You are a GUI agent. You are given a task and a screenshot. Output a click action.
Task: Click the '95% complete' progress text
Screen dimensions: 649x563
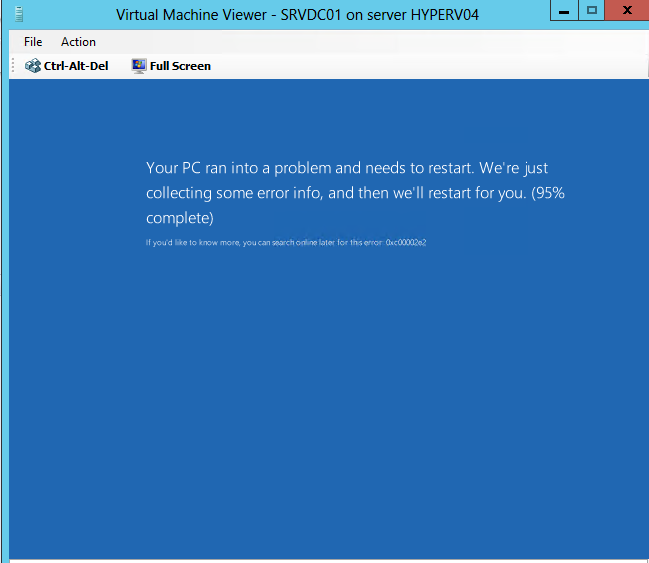(355, 205)
